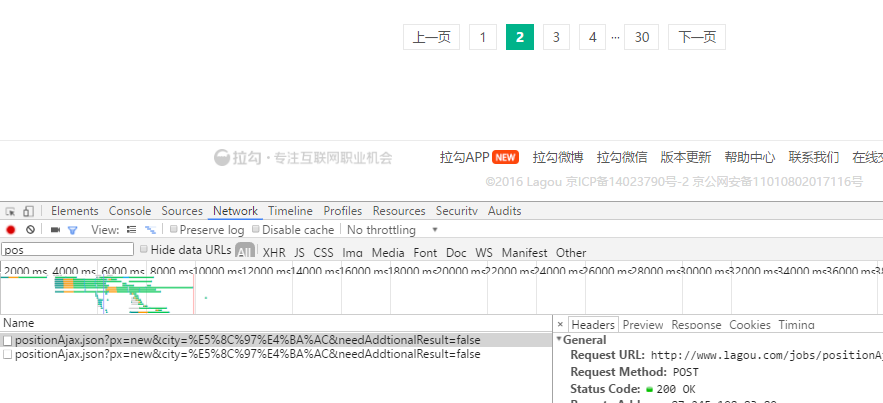
Task: Enable the Disable cache checkbox
Action: pos(256,229)
